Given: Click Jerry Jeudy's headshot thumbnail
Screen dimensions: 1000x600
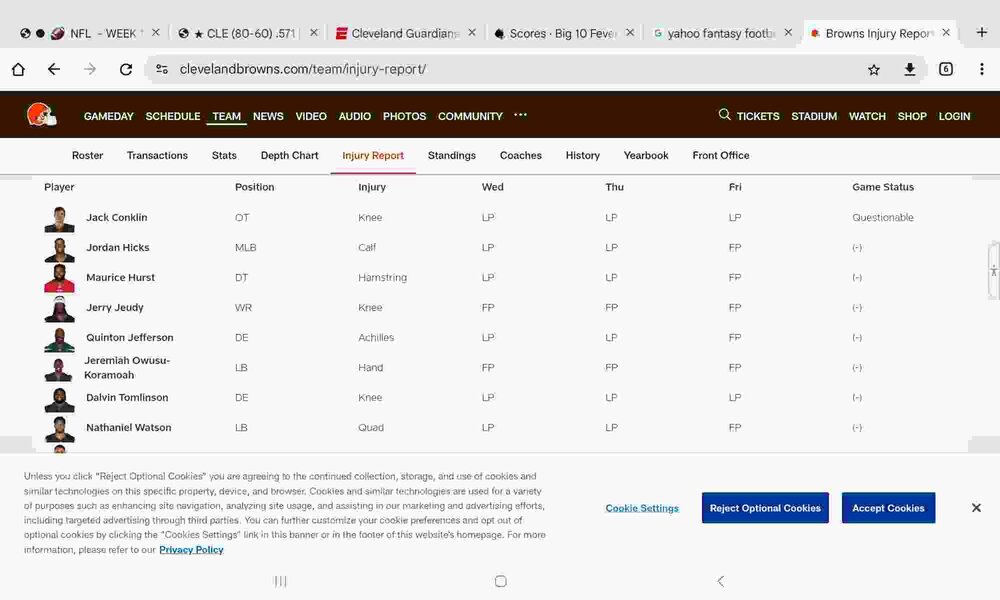Looking at the screenshot, I should pyautogui.click(x=59, y=309).
